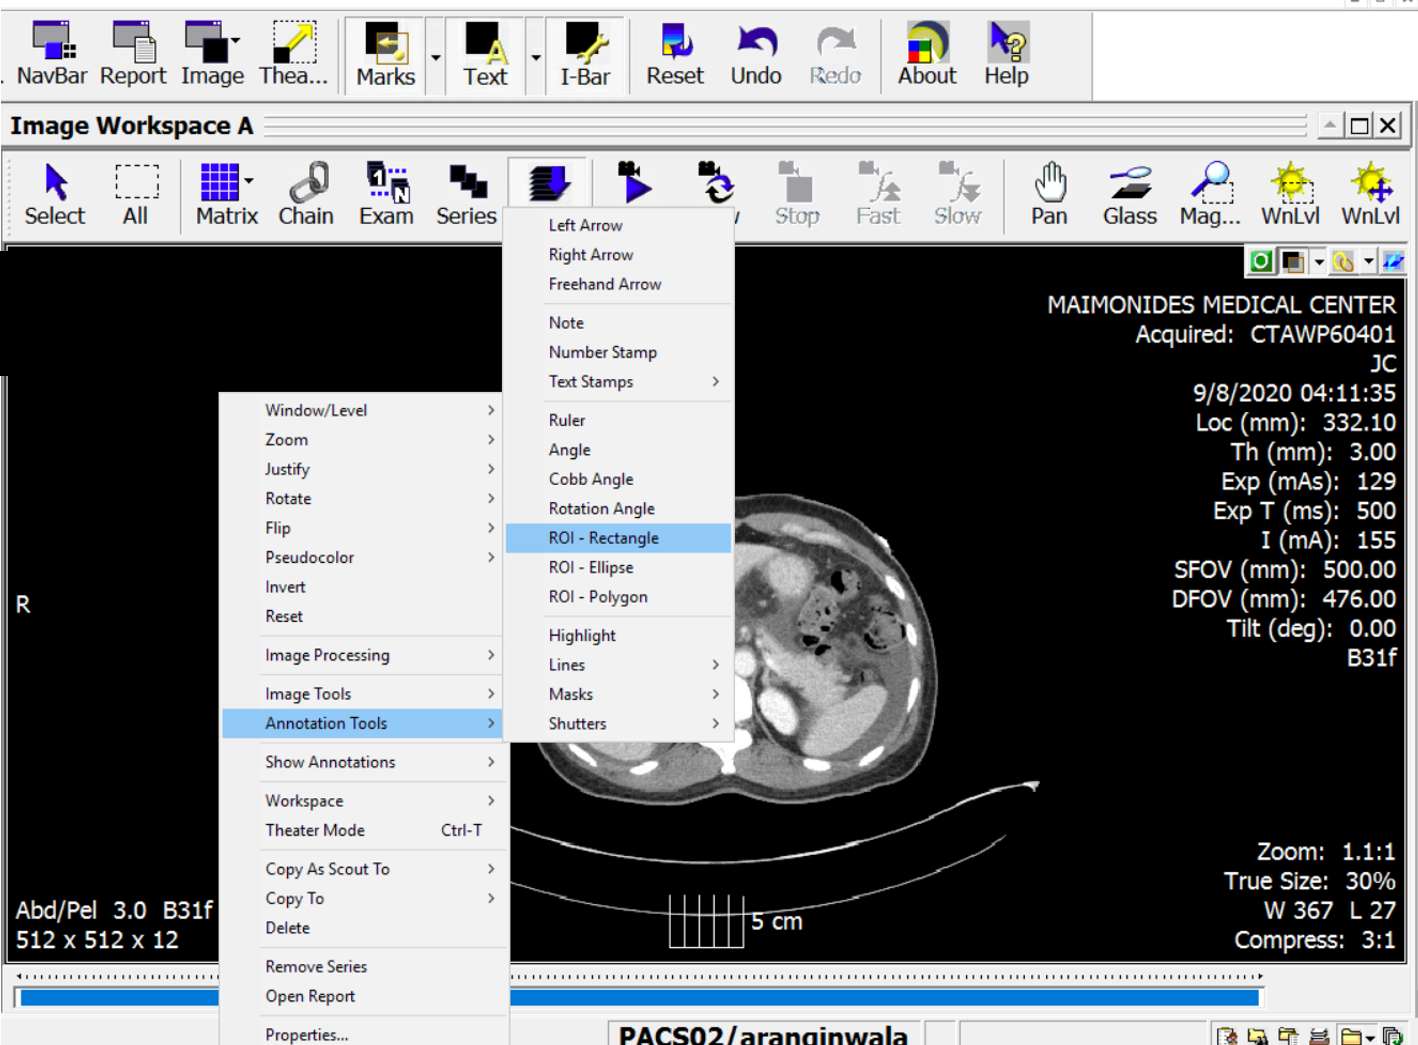The height and width of the screenshot is (1045, 1418).
Task: Start cine playback with the blue play icon
Action: click(635, 185)
